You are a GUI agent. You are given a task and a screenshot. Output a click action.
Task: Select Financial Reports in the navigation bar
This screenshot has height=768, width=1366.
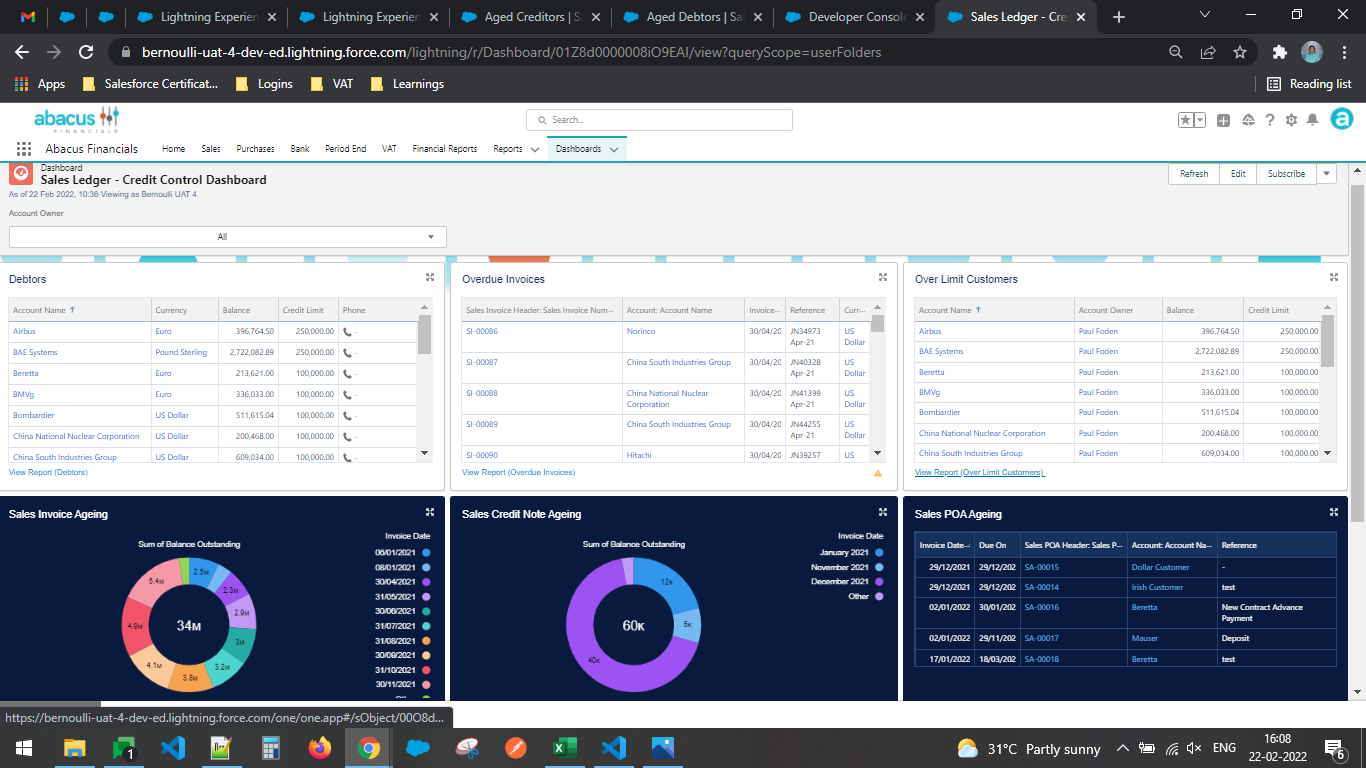(444, 148)
